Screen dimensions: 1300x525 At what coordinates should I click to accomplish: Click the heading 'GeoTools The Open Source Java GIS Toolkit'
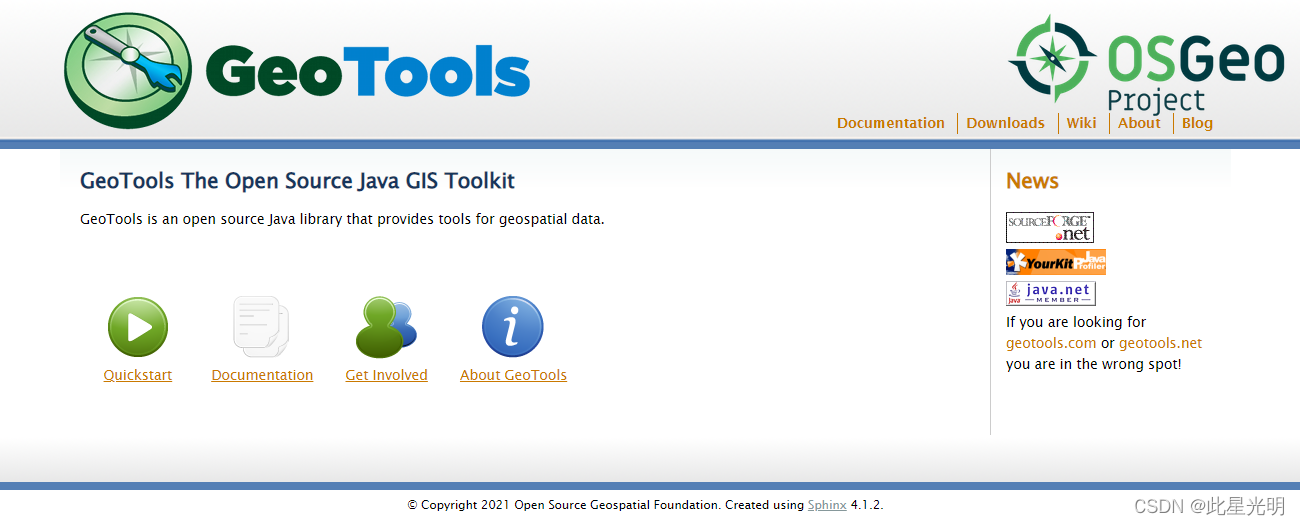pyautogui.click(x=297, y=181)
